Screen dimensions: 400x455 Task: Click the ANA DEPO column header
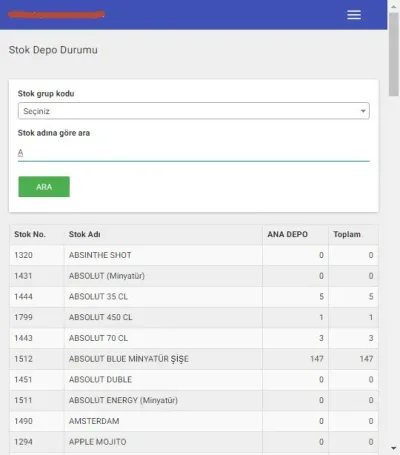(x=287, y=234)
